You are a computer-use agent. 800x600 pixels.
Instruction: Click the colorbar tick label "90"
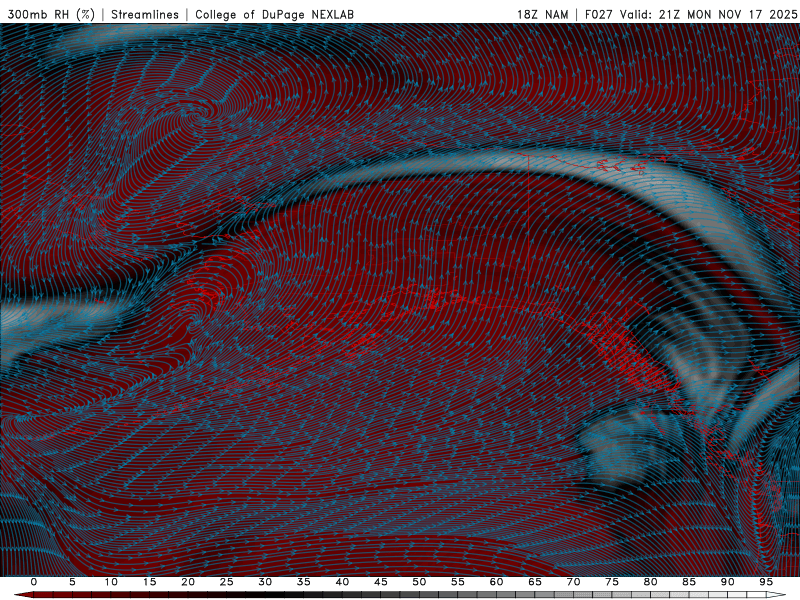727,582
